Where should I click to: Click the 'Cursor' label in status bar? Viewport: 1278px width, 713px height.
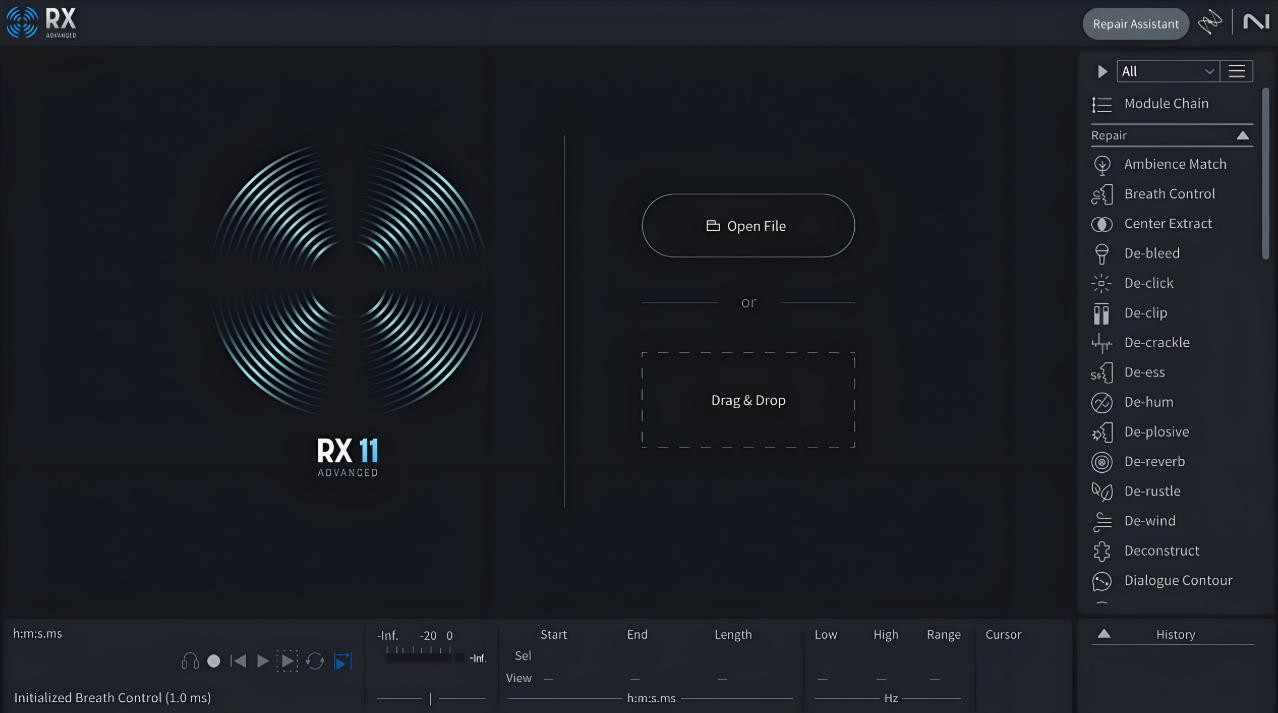(1003, 635)
